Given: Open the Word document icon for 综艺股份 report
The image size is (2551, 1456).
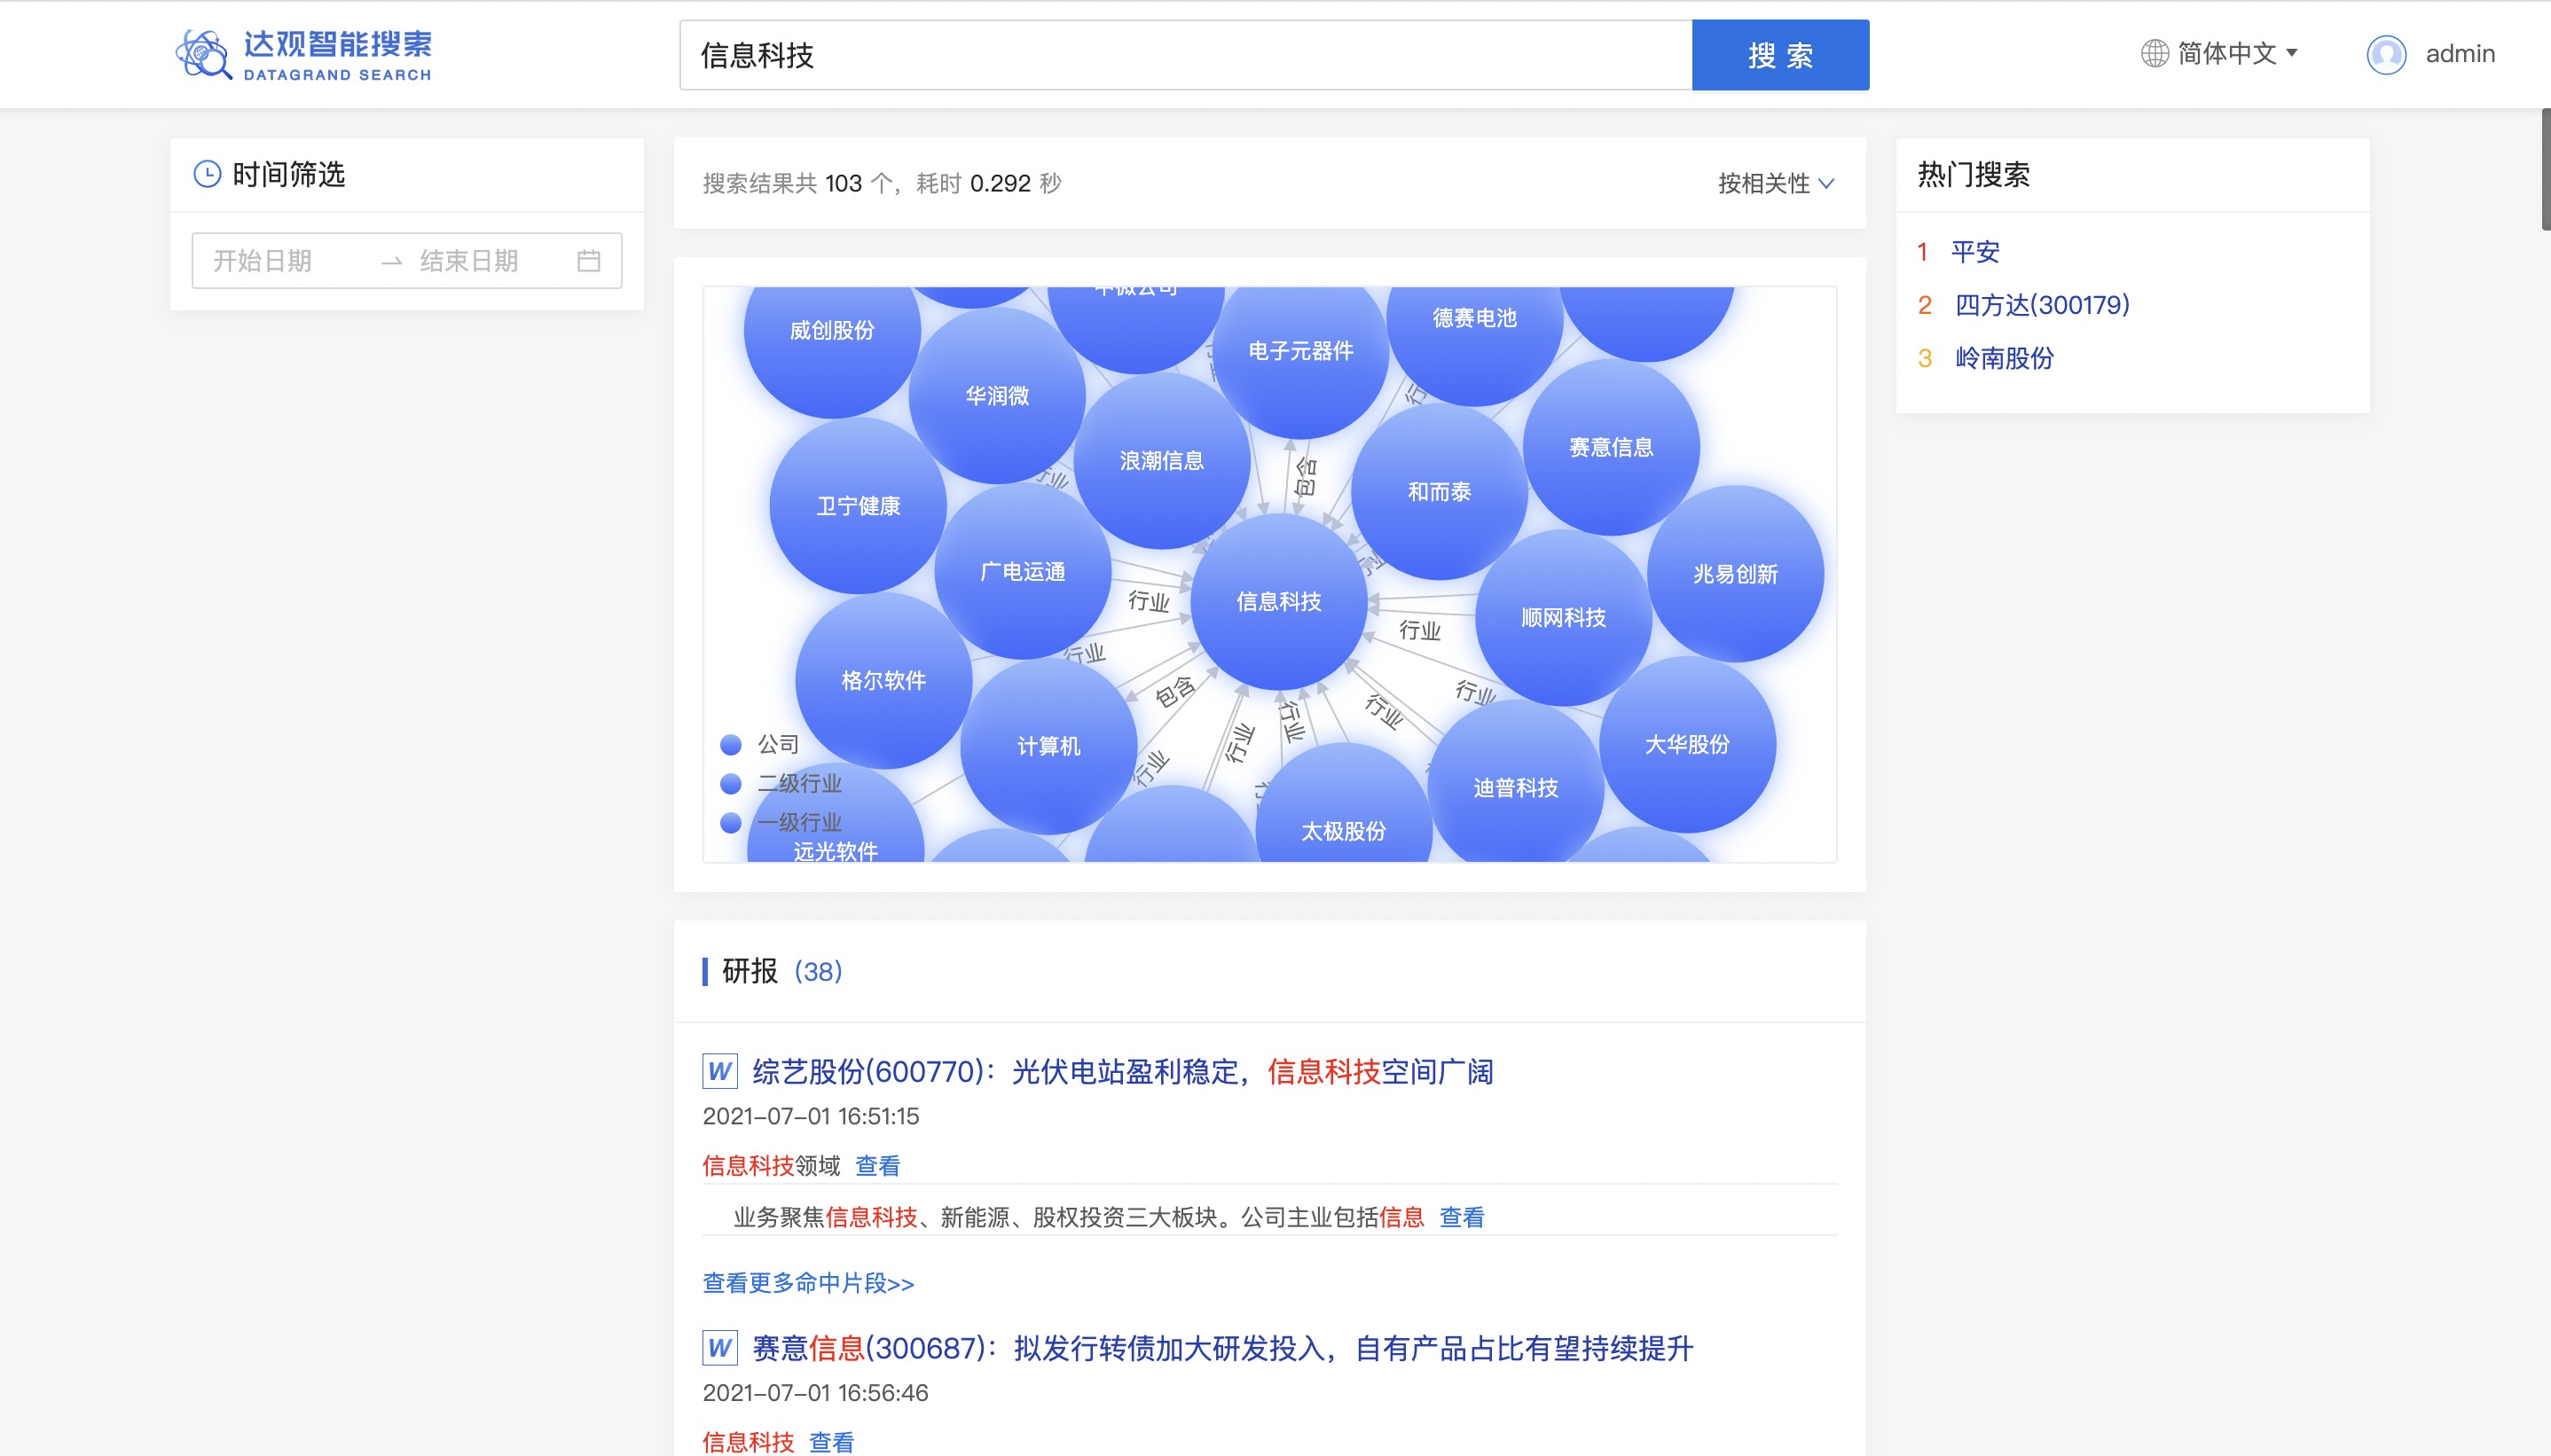Looking at the screenshot, I should (x=719, y=1071).
